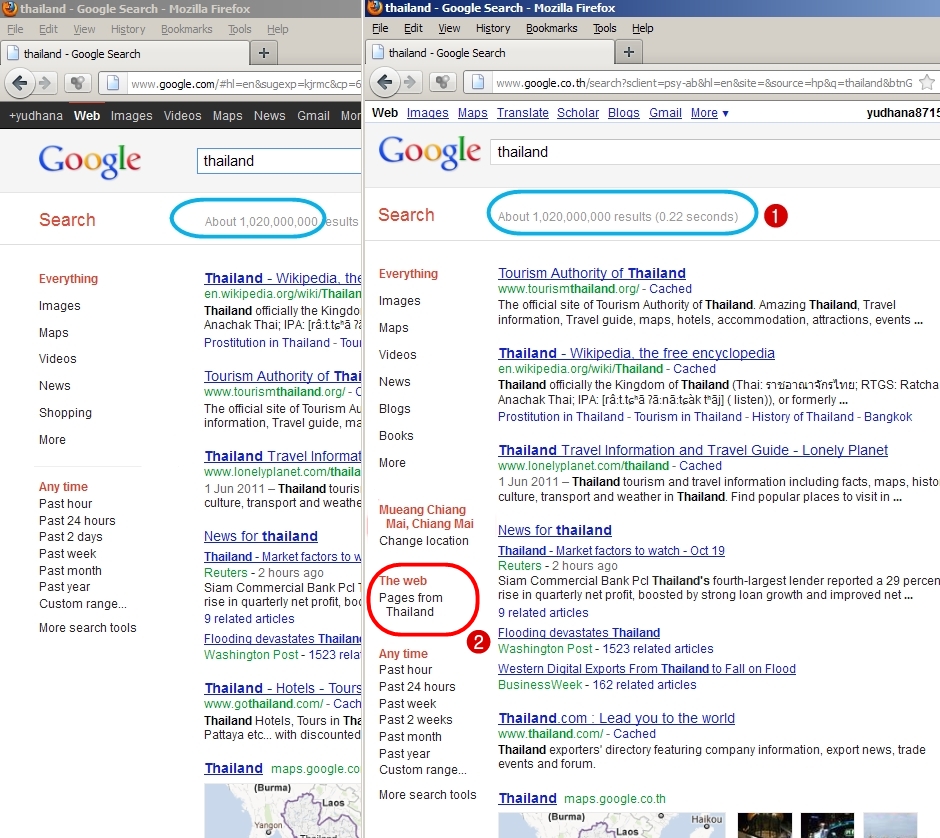The image size is (940, 838).
Task: Expand "More" in the left search sidebar
Action: 391,462
